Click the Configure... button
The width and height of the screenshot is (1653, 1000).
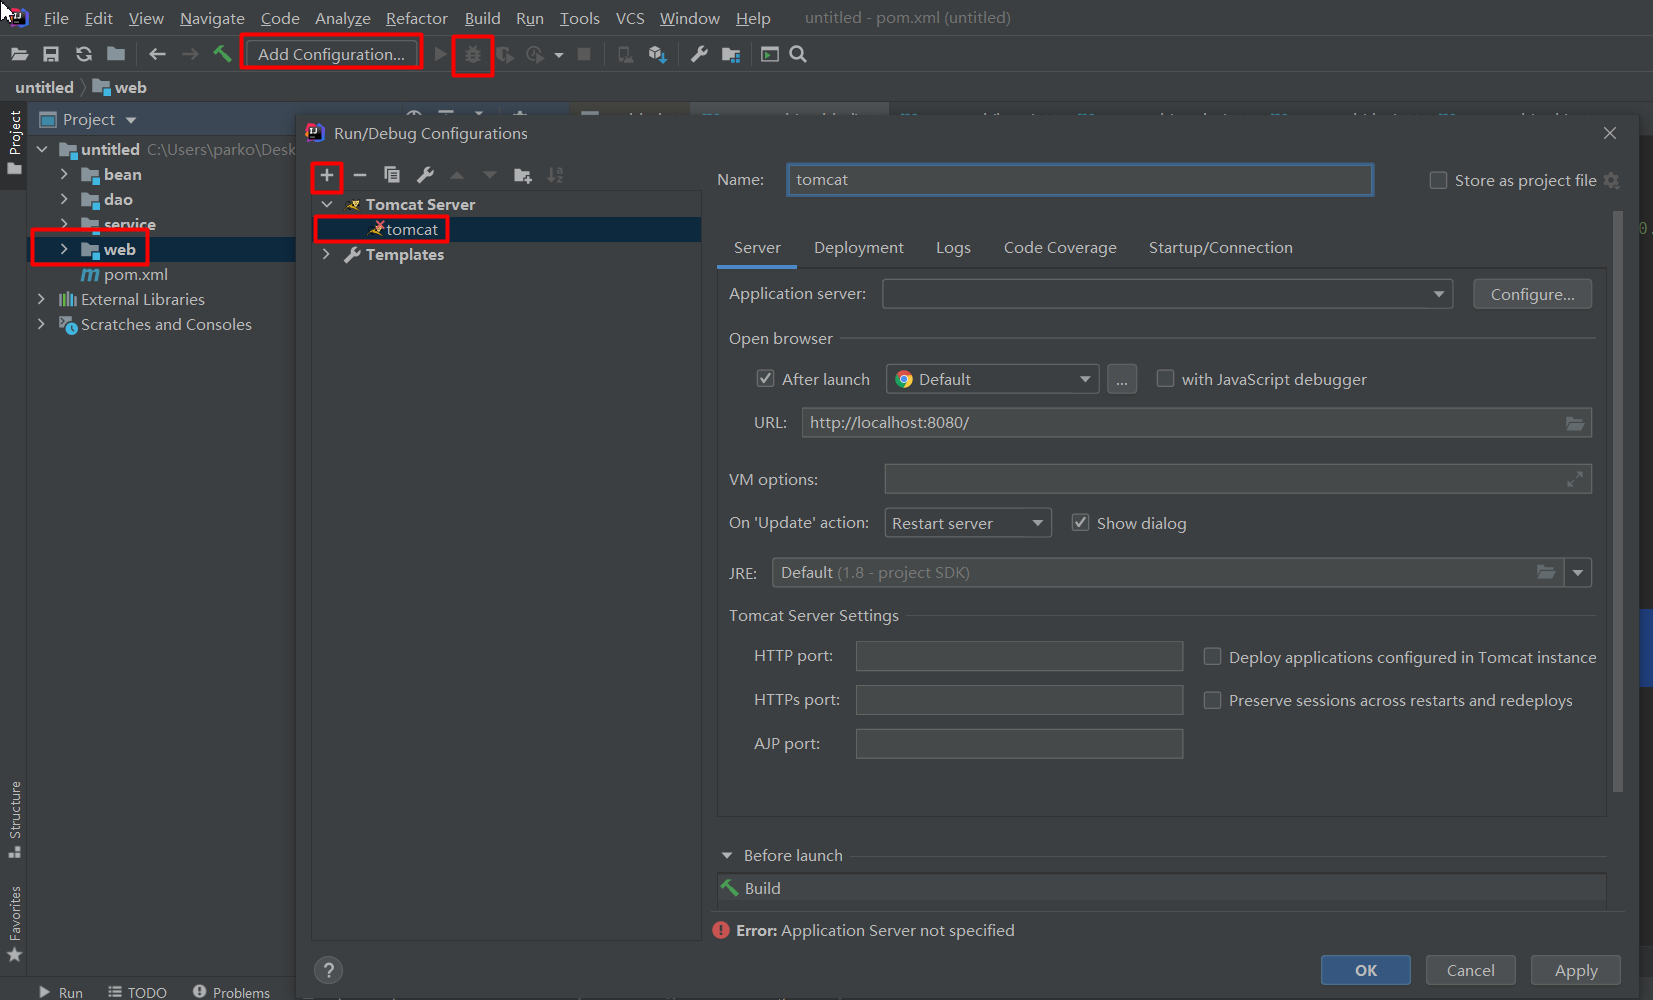point(1532,294)
